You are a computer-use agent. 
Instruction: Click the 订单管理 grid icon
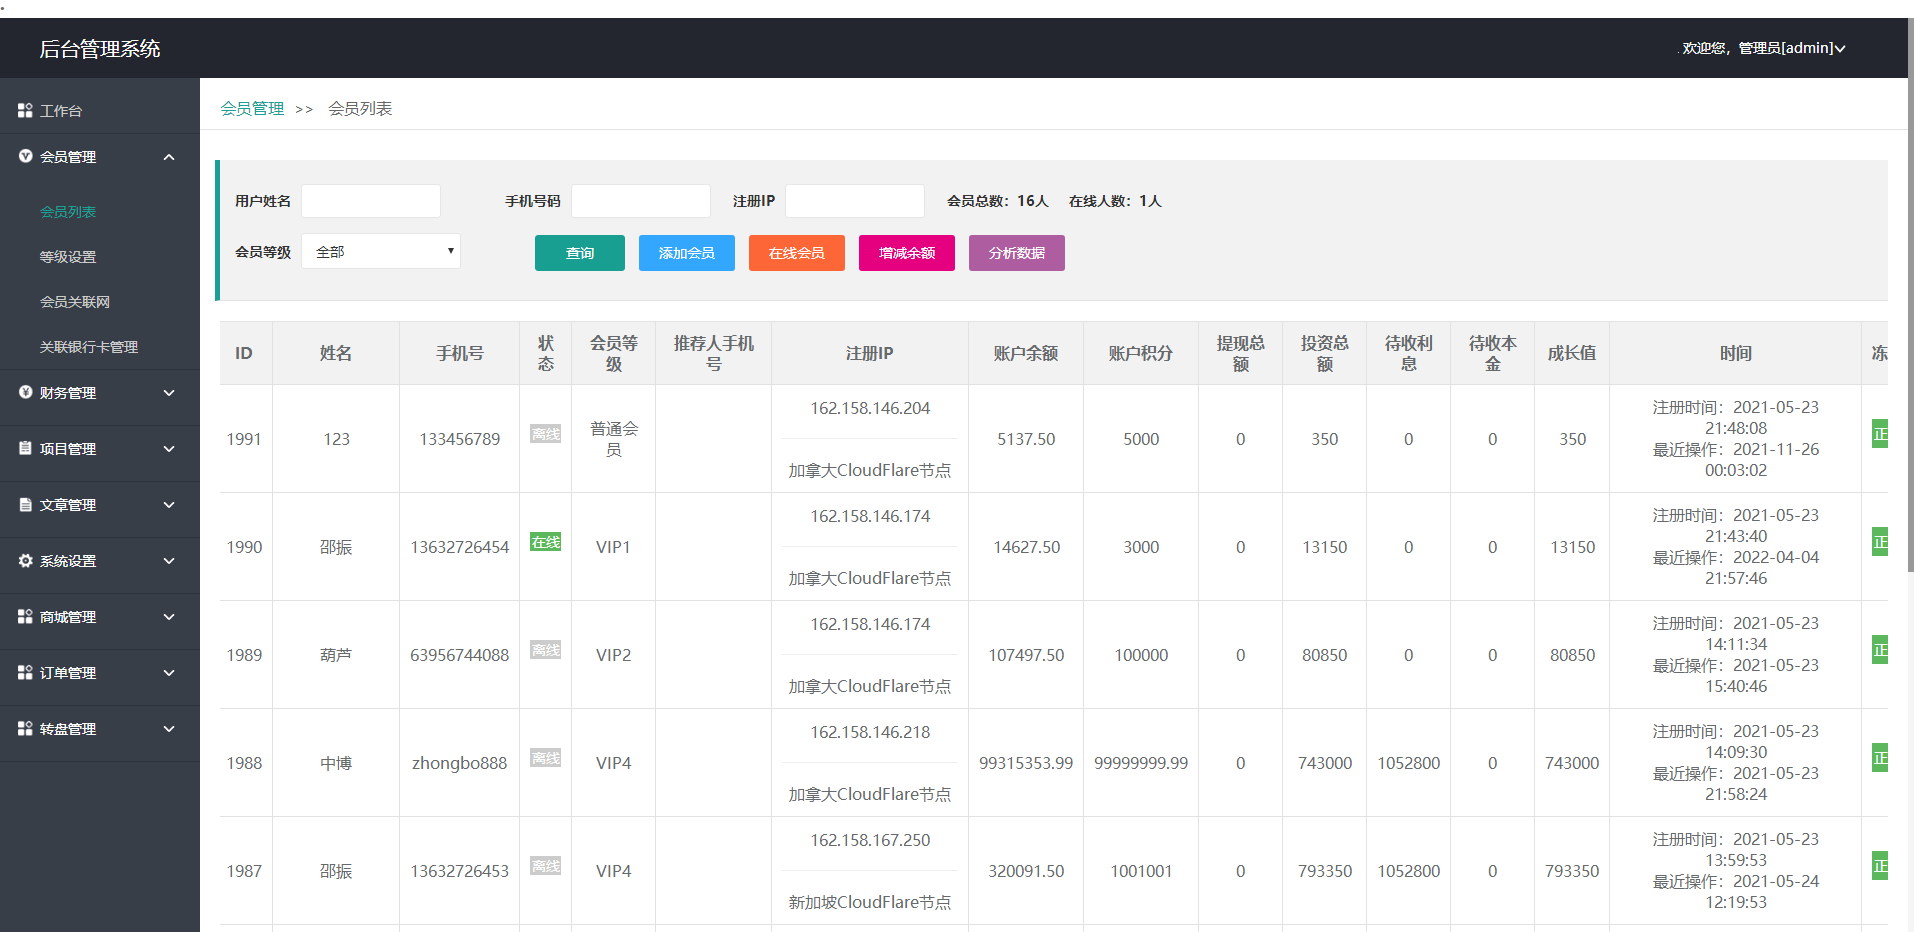pyautogui.click(x=25, y=672)
